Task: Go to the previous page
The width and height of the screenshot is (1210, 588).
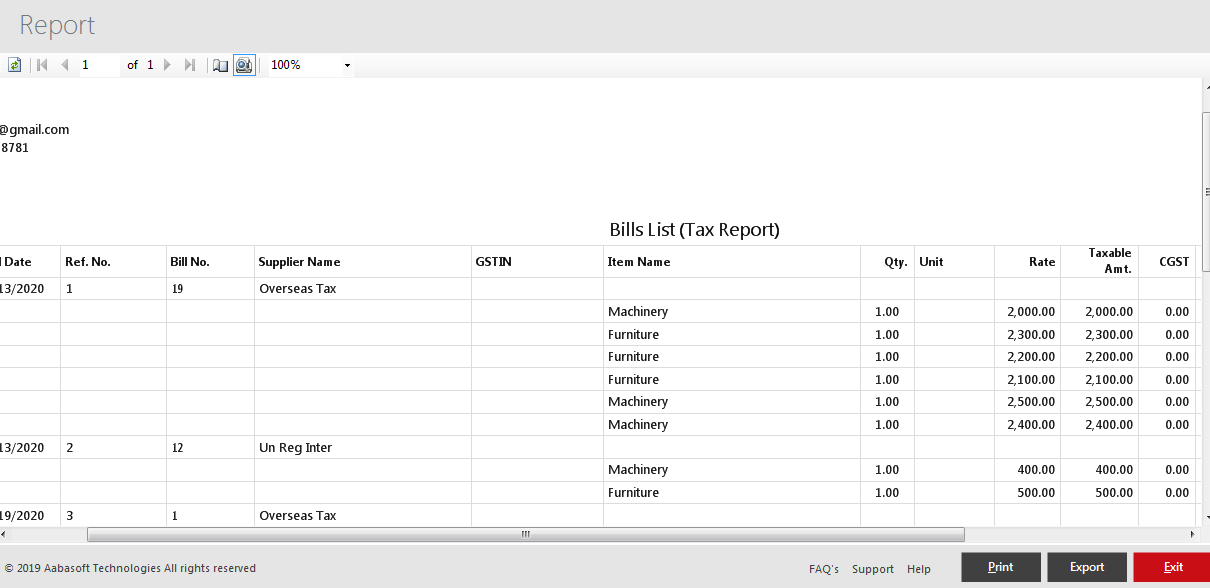Action: click(64, 64)
